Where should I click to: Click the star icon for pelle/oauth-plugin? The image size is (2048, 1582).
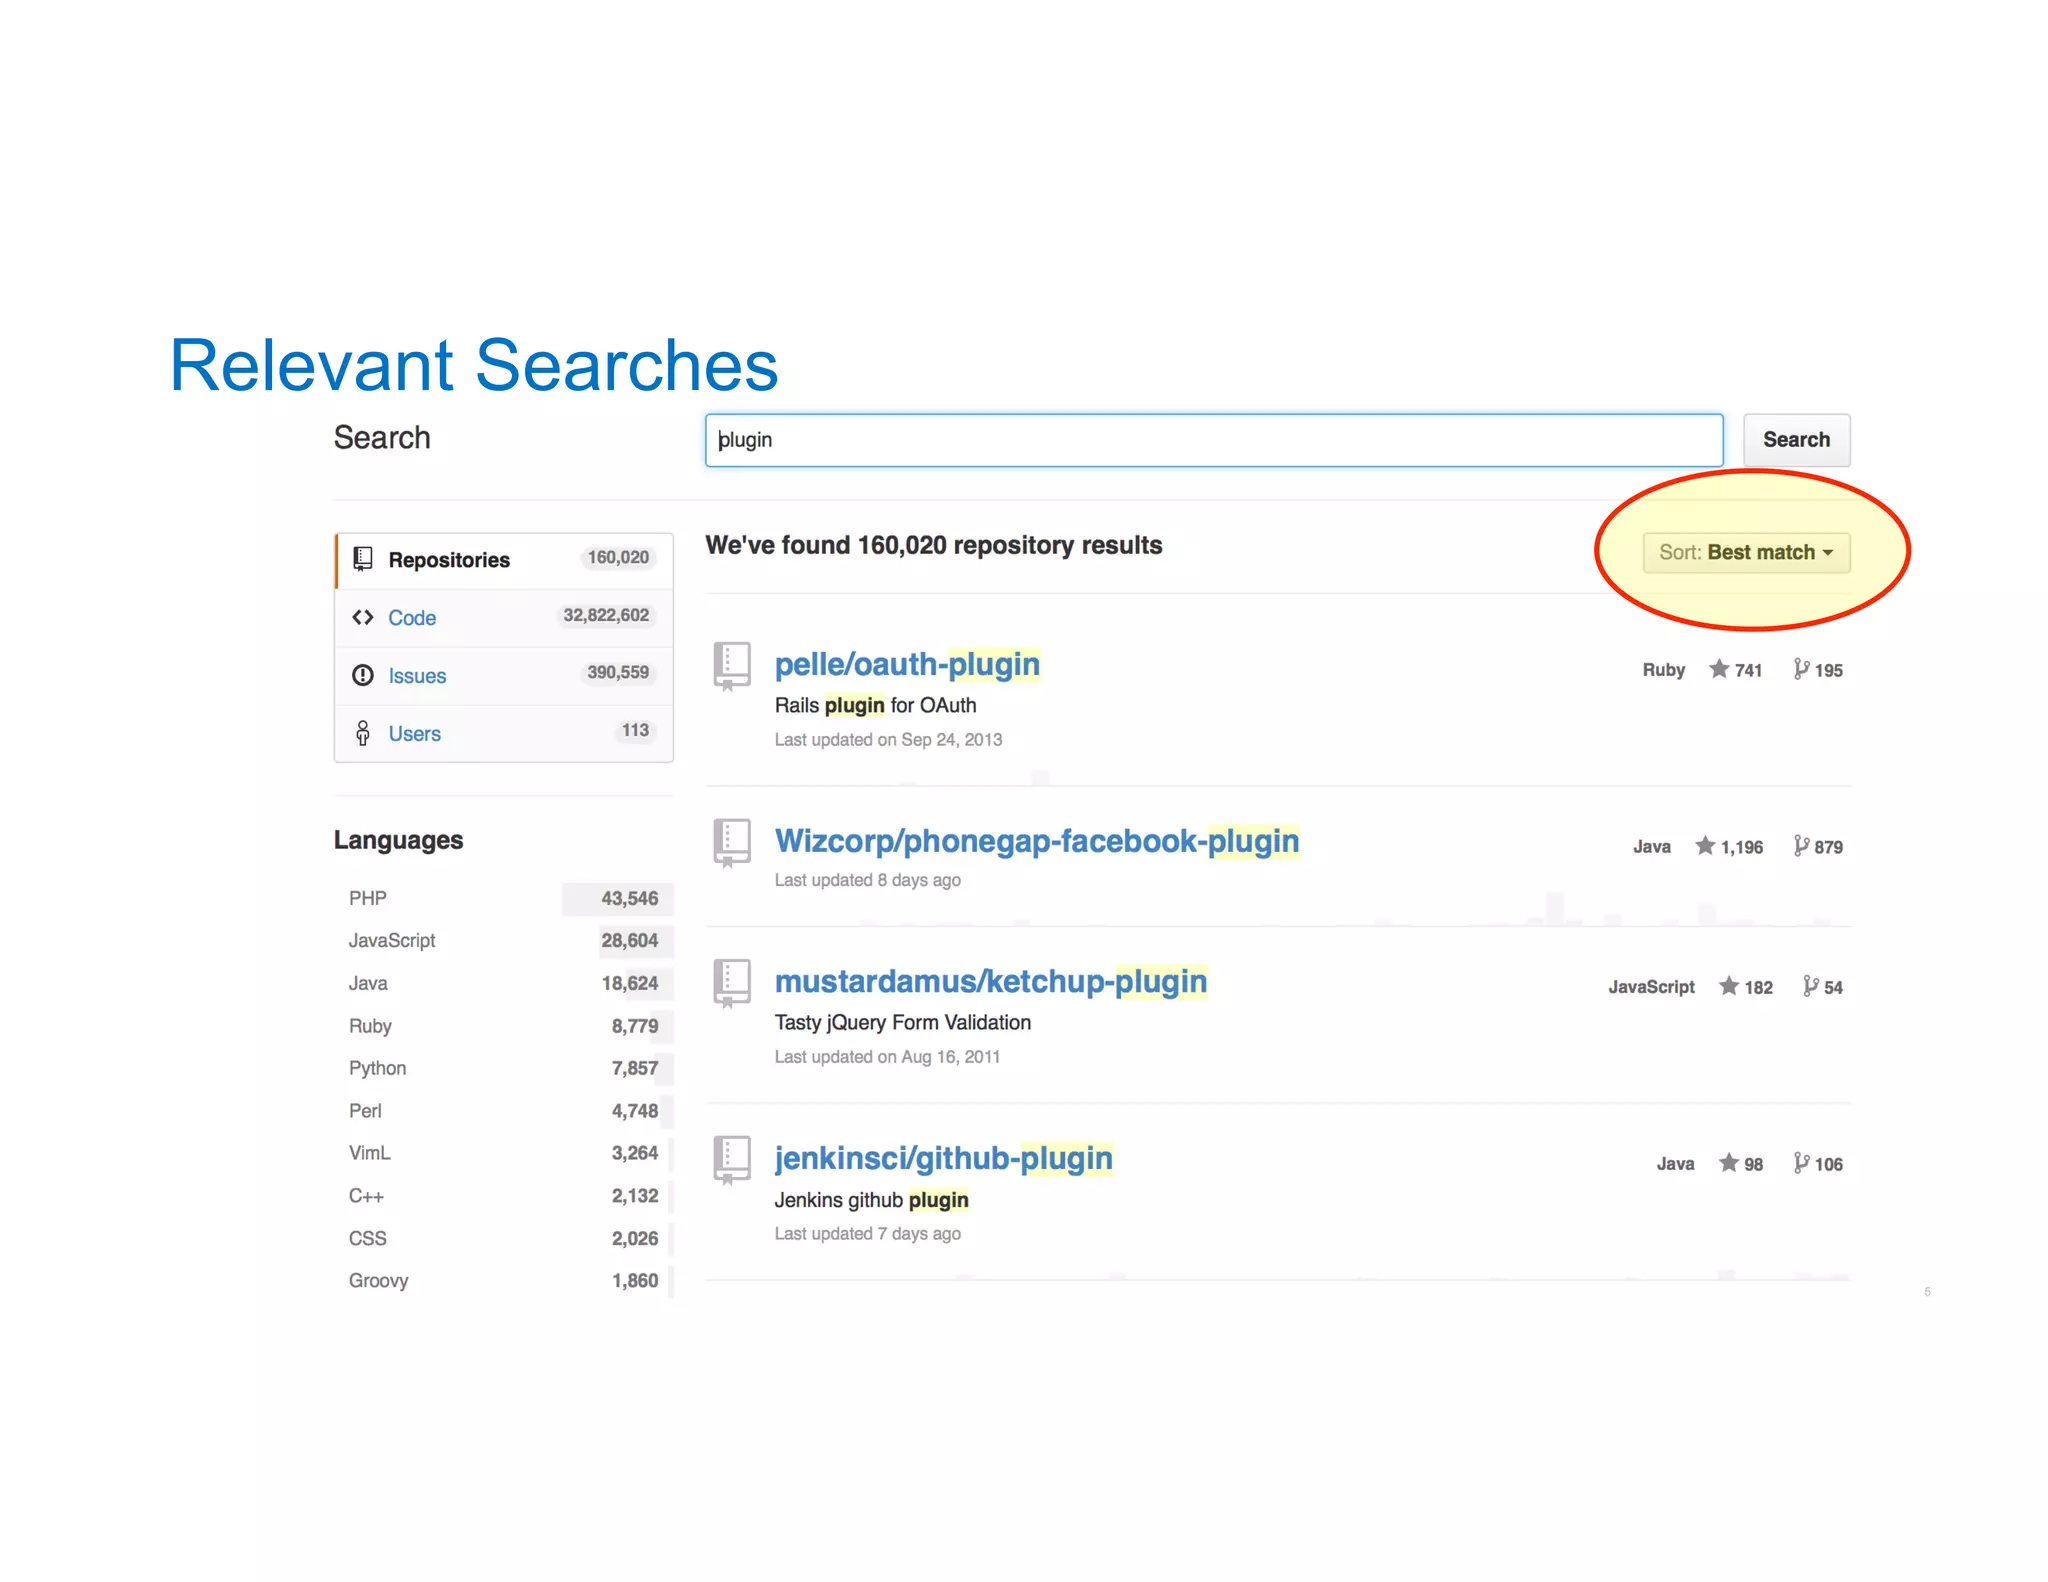pyautogui.click(x=1719, y=669)
